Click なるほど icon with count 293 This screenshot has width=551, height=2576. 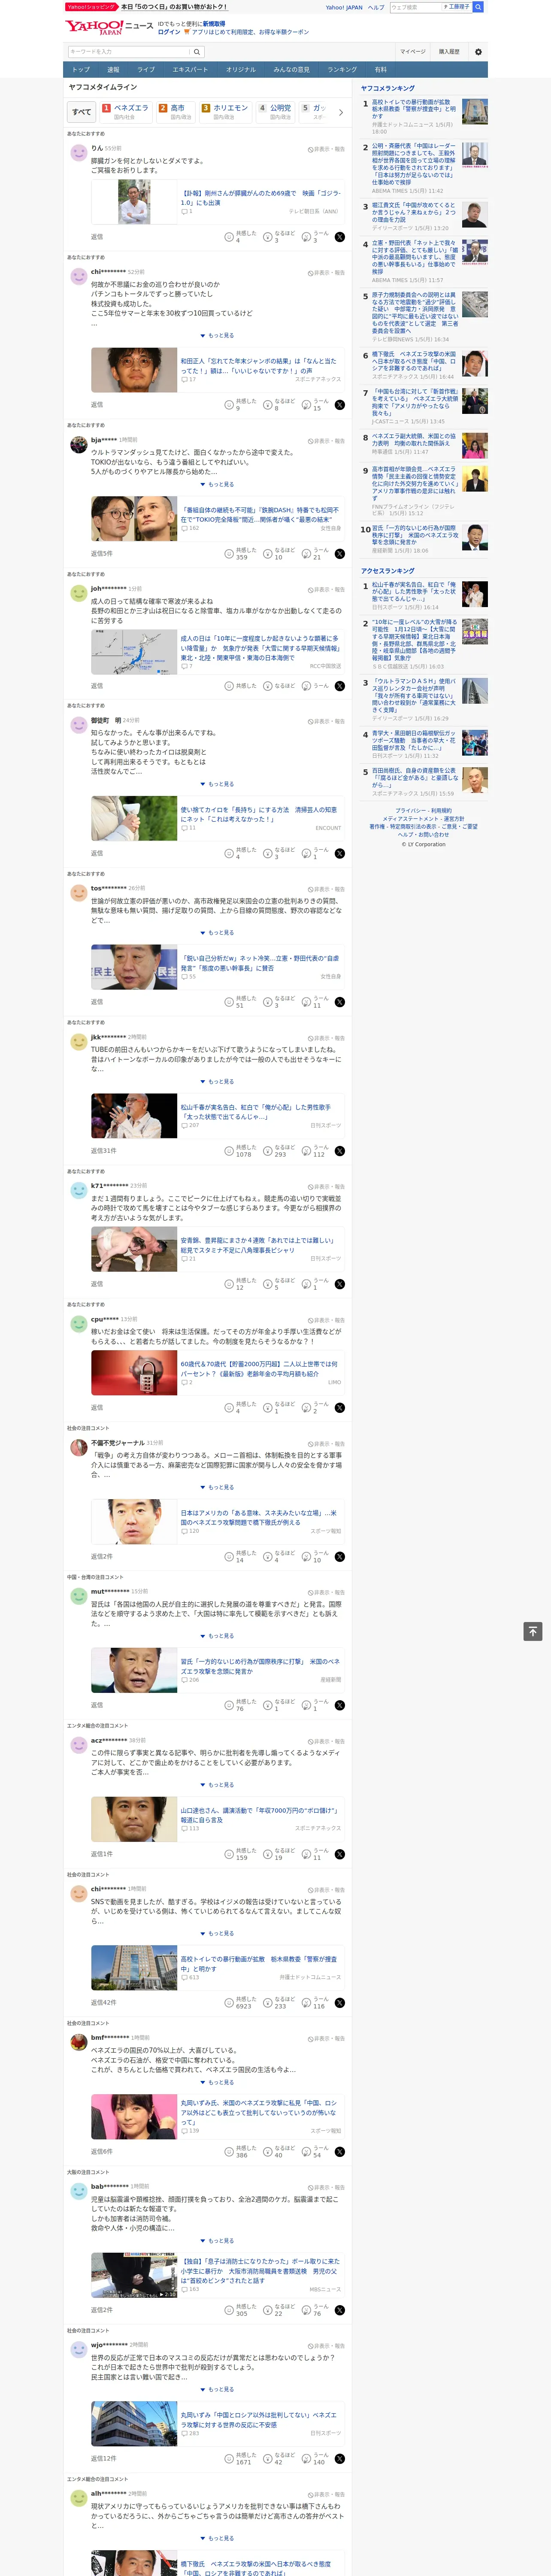[x=268, y=1151]
